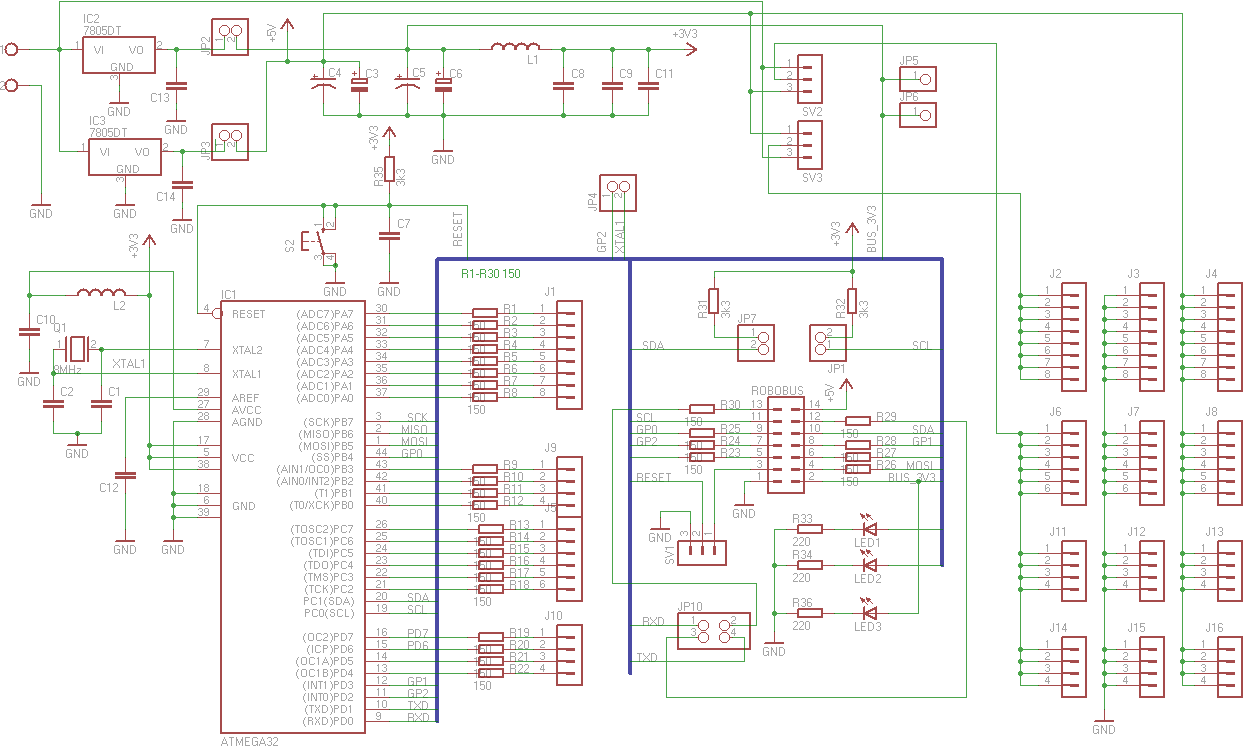Select jumper JP5 symbol
This screenshot has width=1244, height=750.
[x=918, y=79]
